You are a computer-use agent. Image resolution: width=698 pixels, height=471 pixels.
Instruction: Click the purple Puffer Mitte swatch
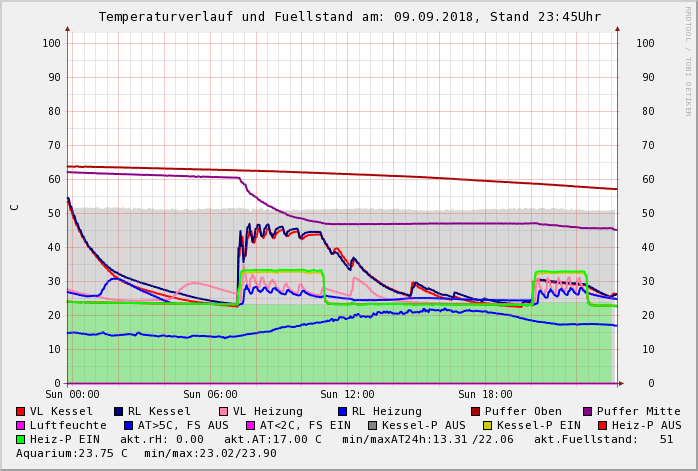(588, 411)
